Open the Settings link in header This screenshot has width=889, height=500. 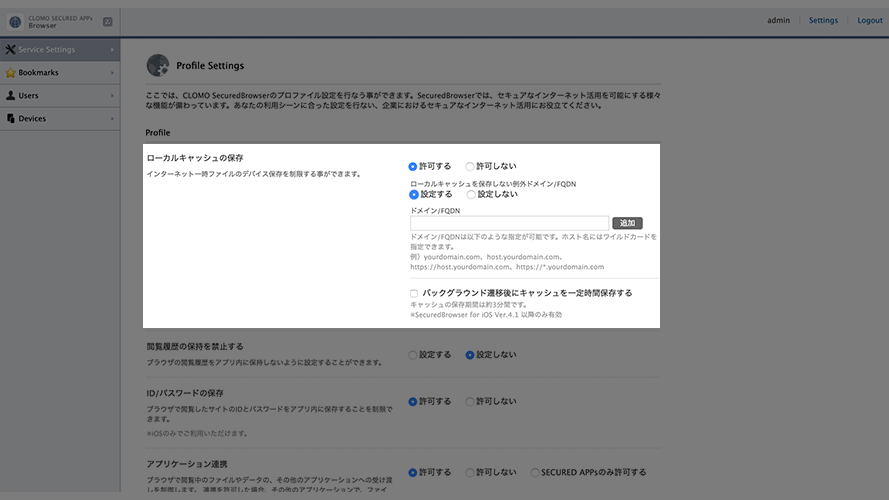(x=823, y=20)
